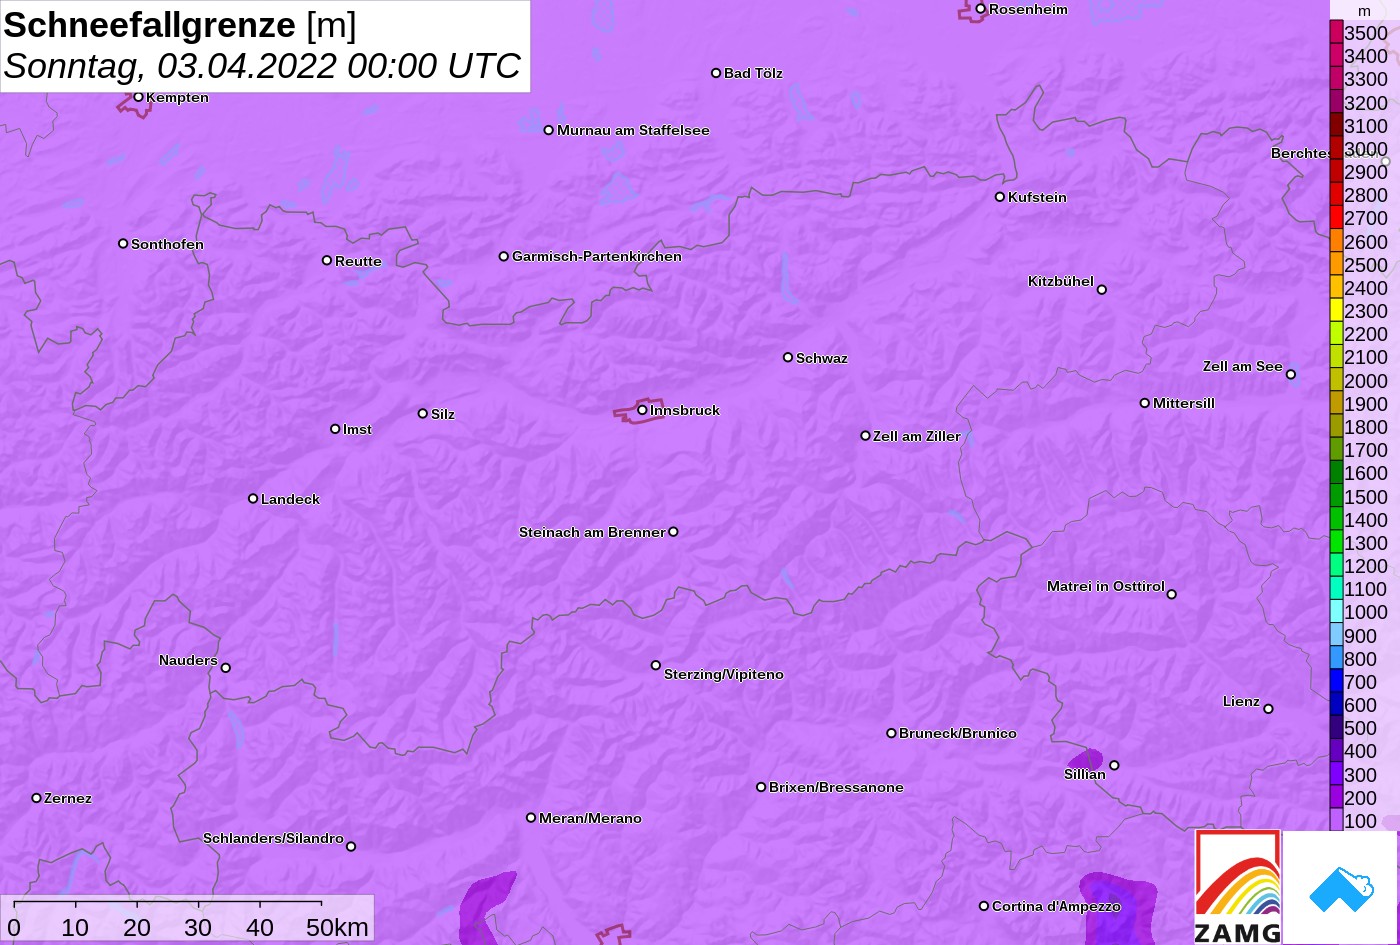This screenshot has height=945, width=1400.
Task: Click the Meran/Merano marker
Action: (x=531, y=818)
